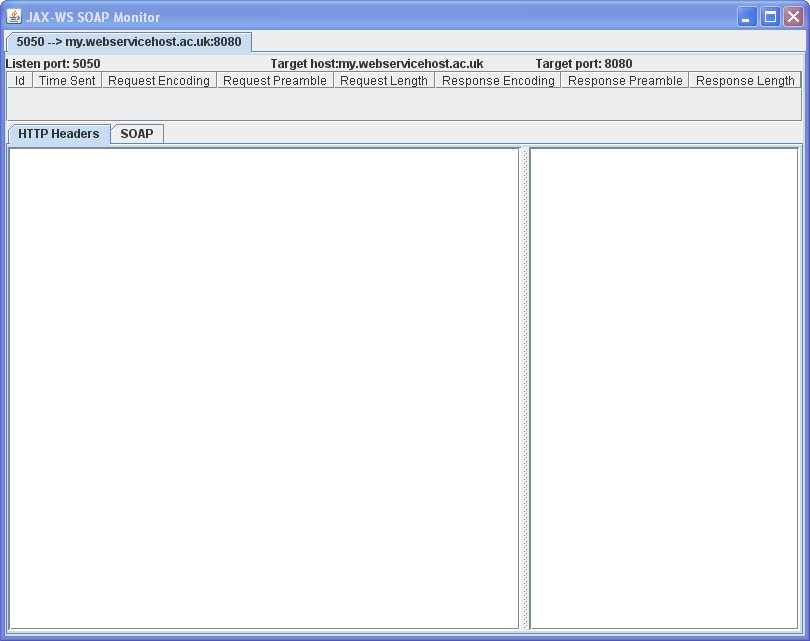
Task: Click the Request Length column header
Action: pos(384,81)
